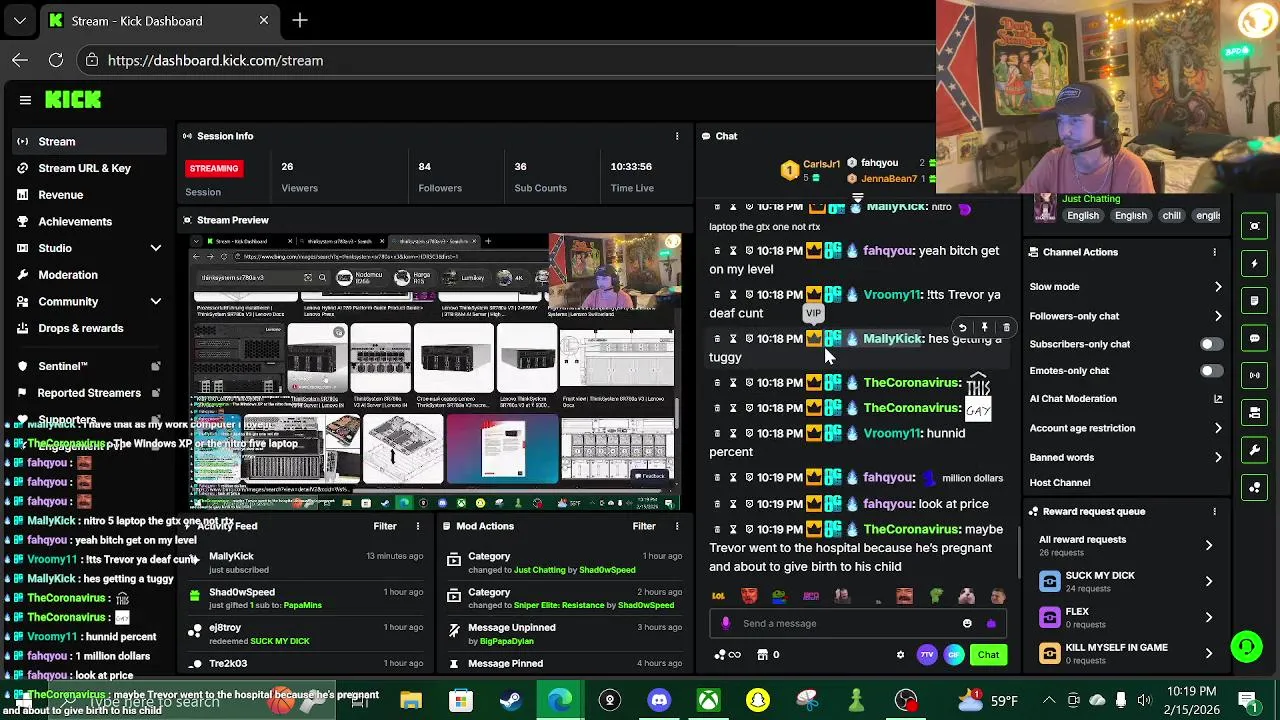Click the browser address bar URL
1280x720 pixels.
(x=215, y=60)
